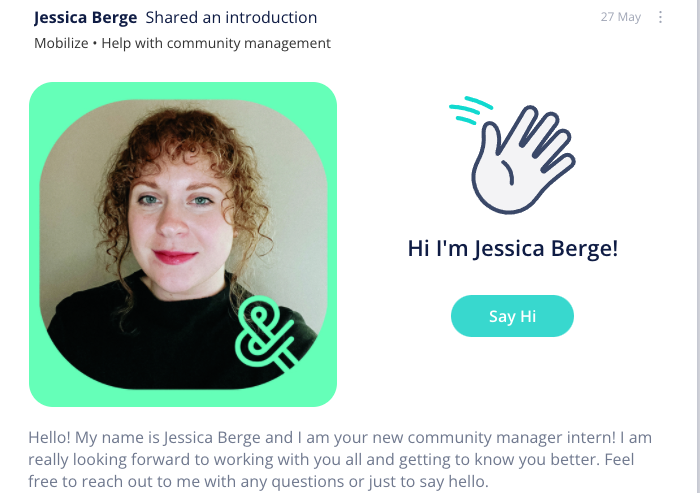Click the paragraph line starting Hello! My name
The image size is (700, 493).
tap(340, 437)
